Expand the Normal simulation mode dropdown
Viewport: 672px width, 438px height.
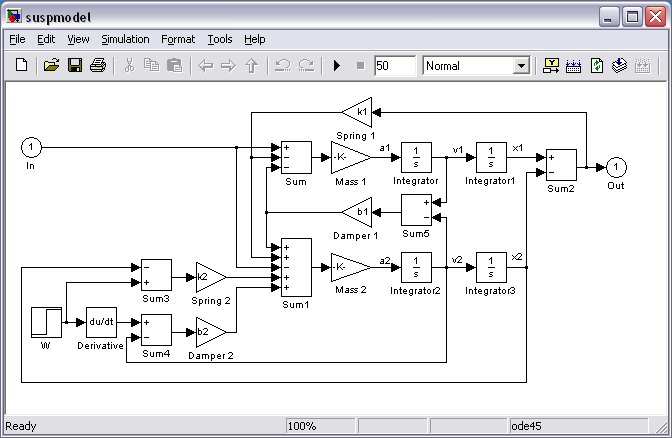click(520, 66)
